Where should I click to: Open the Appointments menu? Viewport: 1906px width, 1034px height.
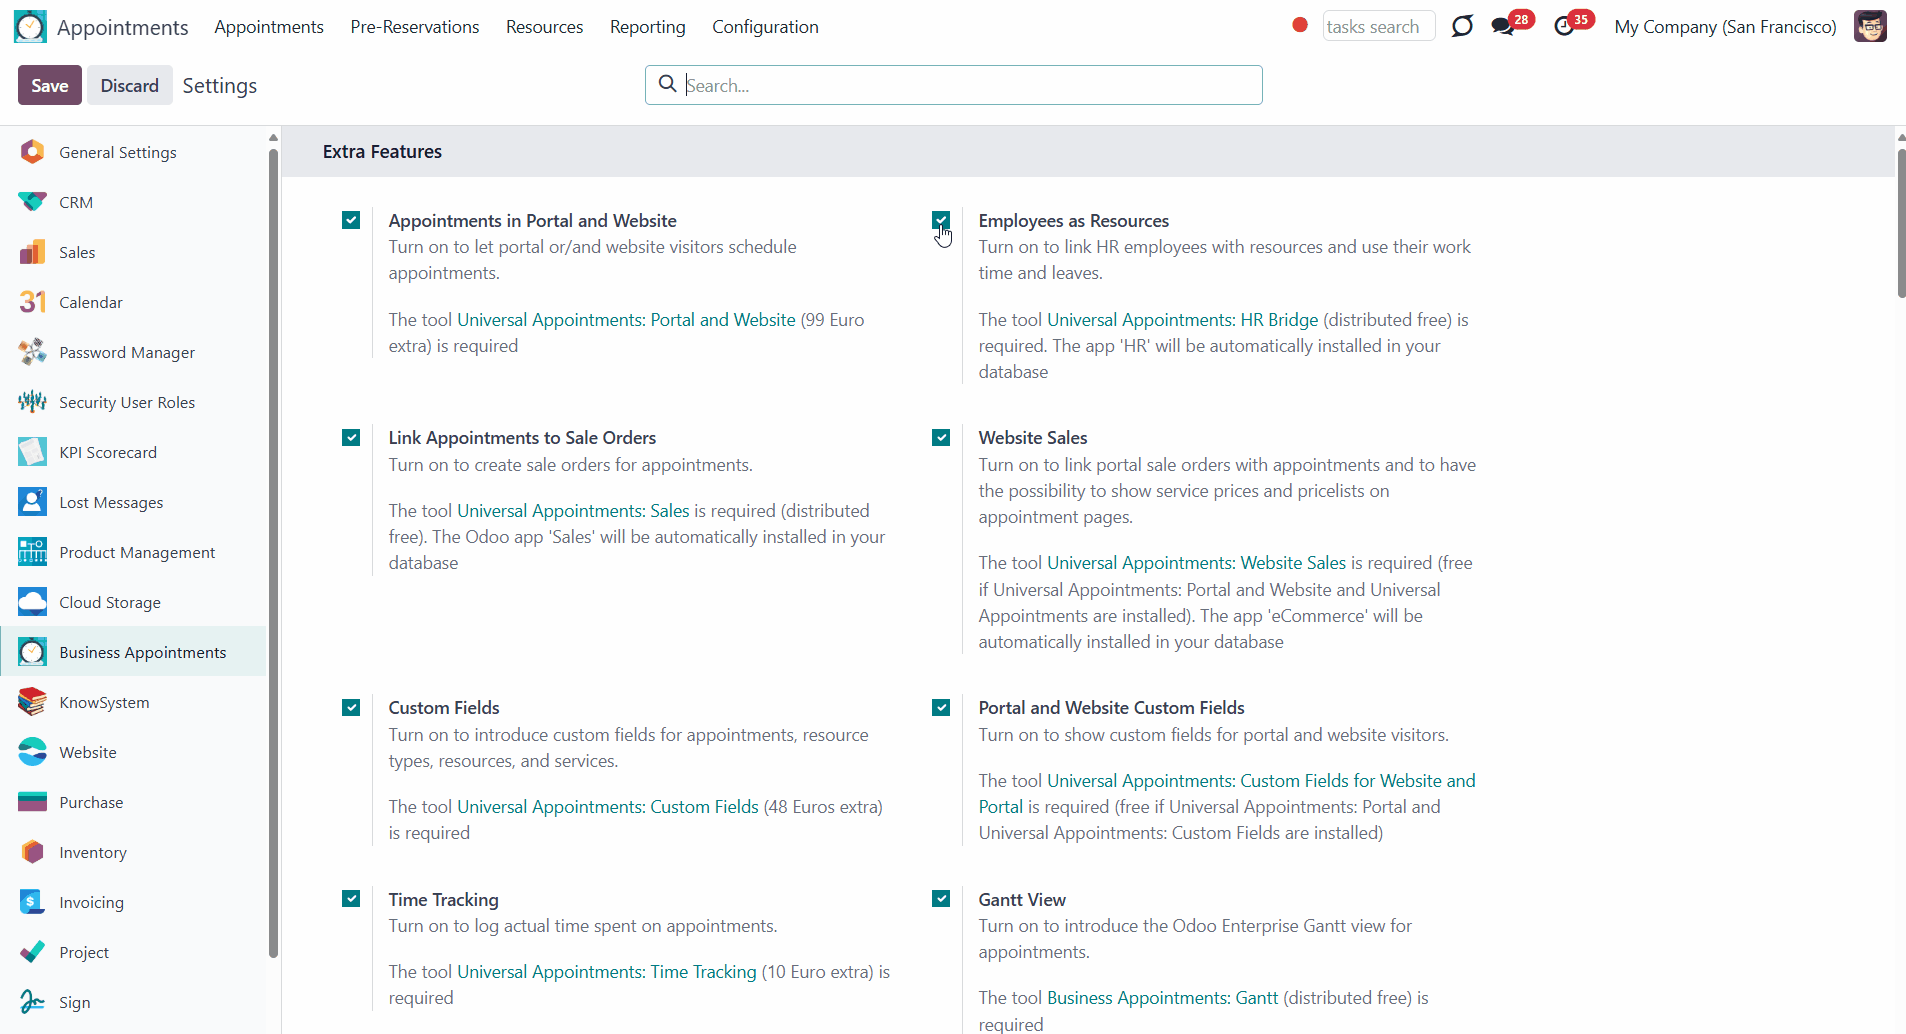pyautogui.click(x=269, y=27)
